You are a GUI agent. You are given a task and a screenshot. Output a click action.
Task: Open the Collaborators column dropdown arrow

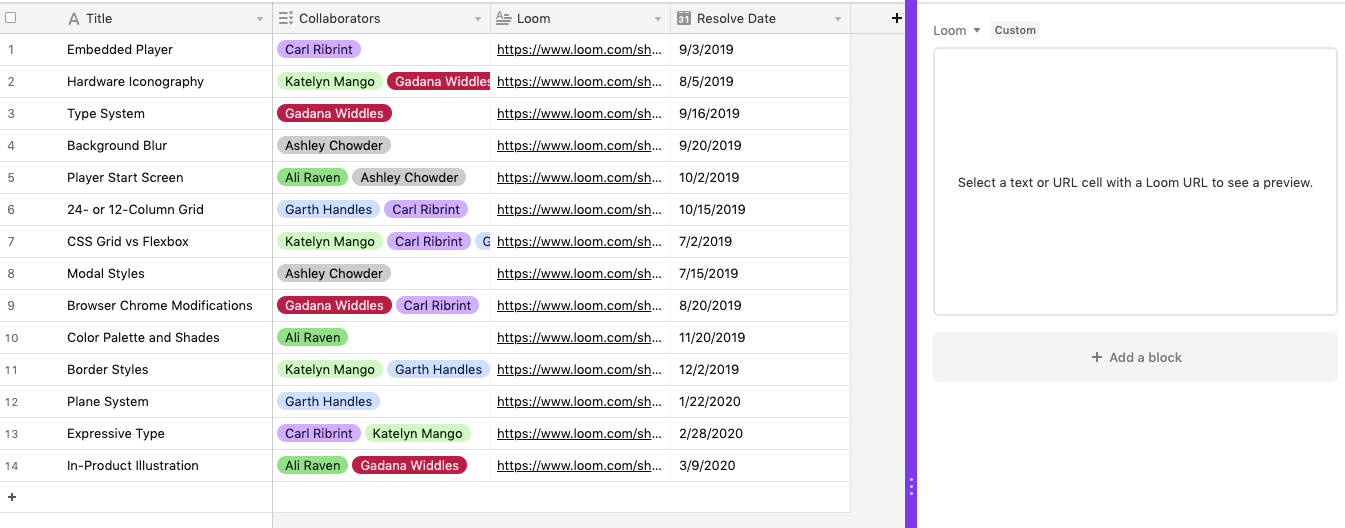tap(478, 19)
